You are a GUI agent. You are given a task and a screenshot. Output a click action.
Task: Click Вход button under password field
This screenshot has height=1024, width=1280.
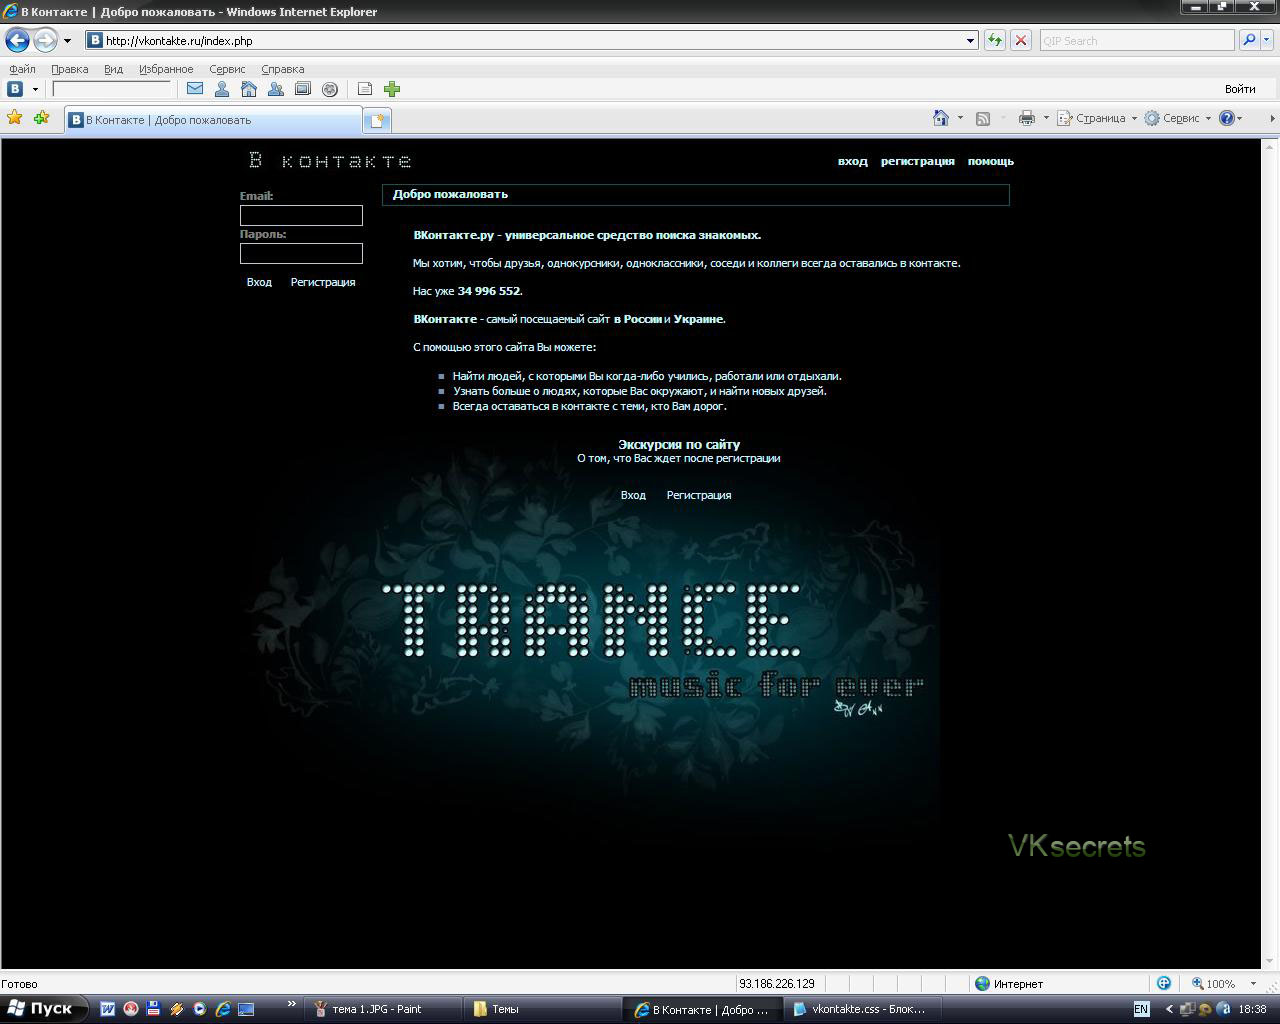259,282
